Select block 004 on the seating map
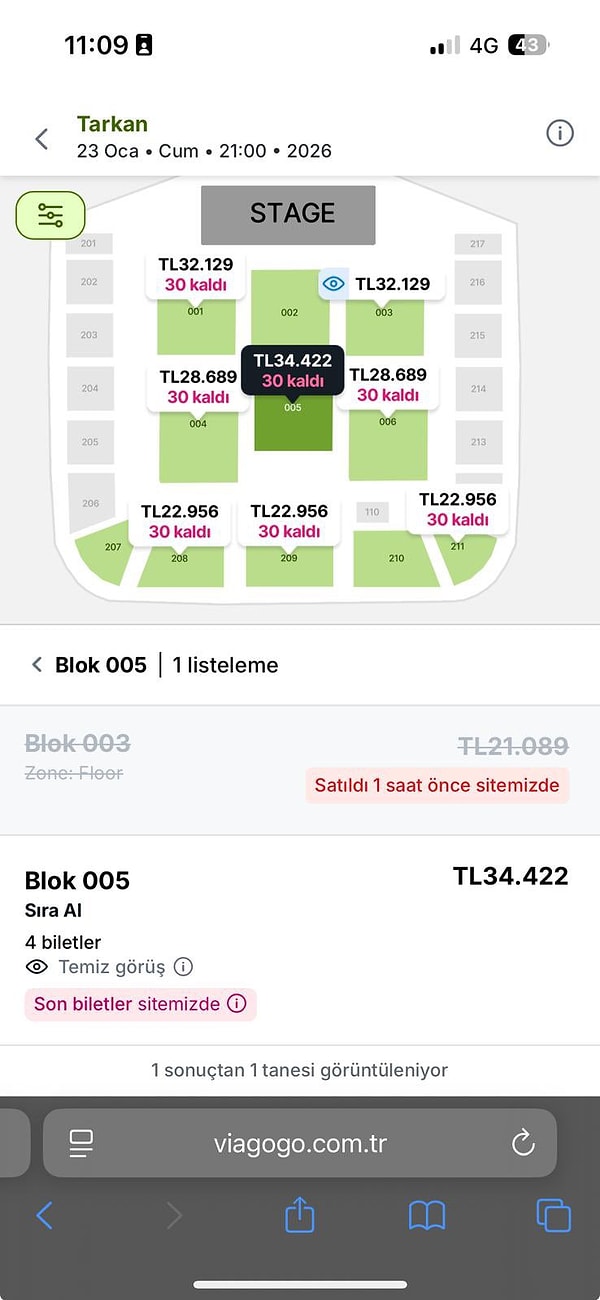This screenshot has height=1300, width=600. 198,450
